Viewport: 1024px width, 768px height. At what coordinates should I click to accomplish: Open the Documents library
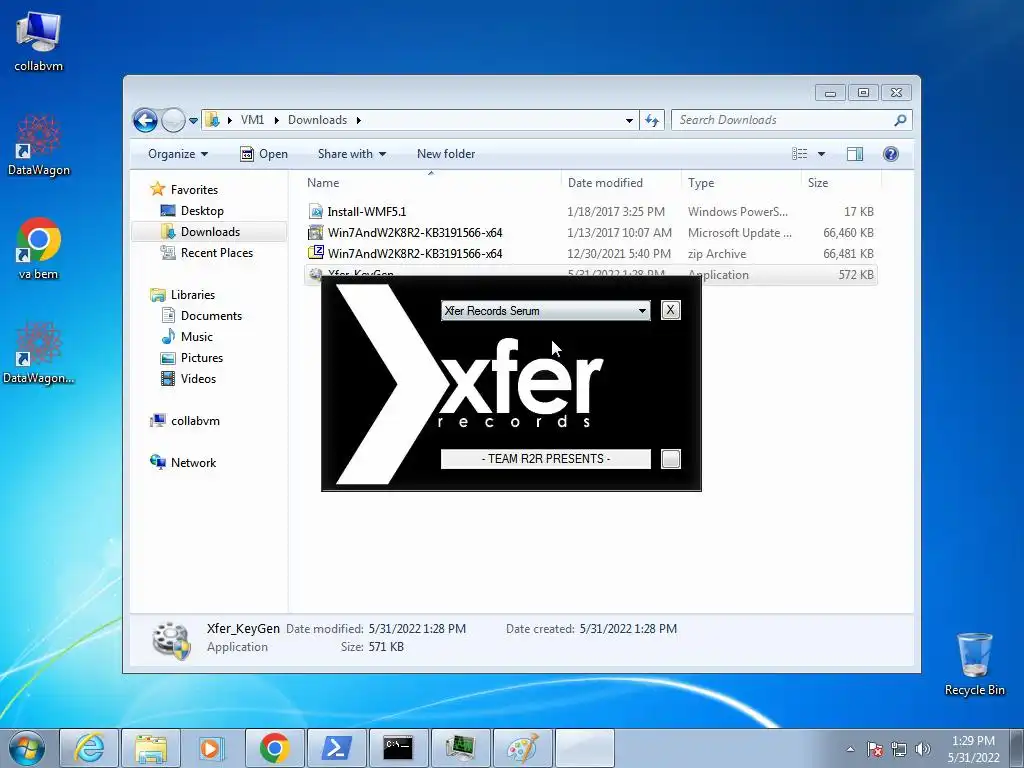211,315
